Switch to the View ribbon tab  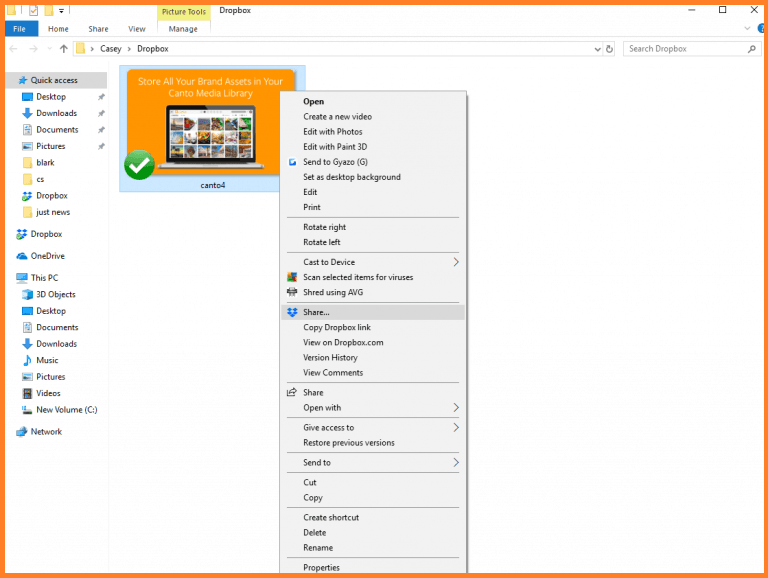click(x=137, y=29)
